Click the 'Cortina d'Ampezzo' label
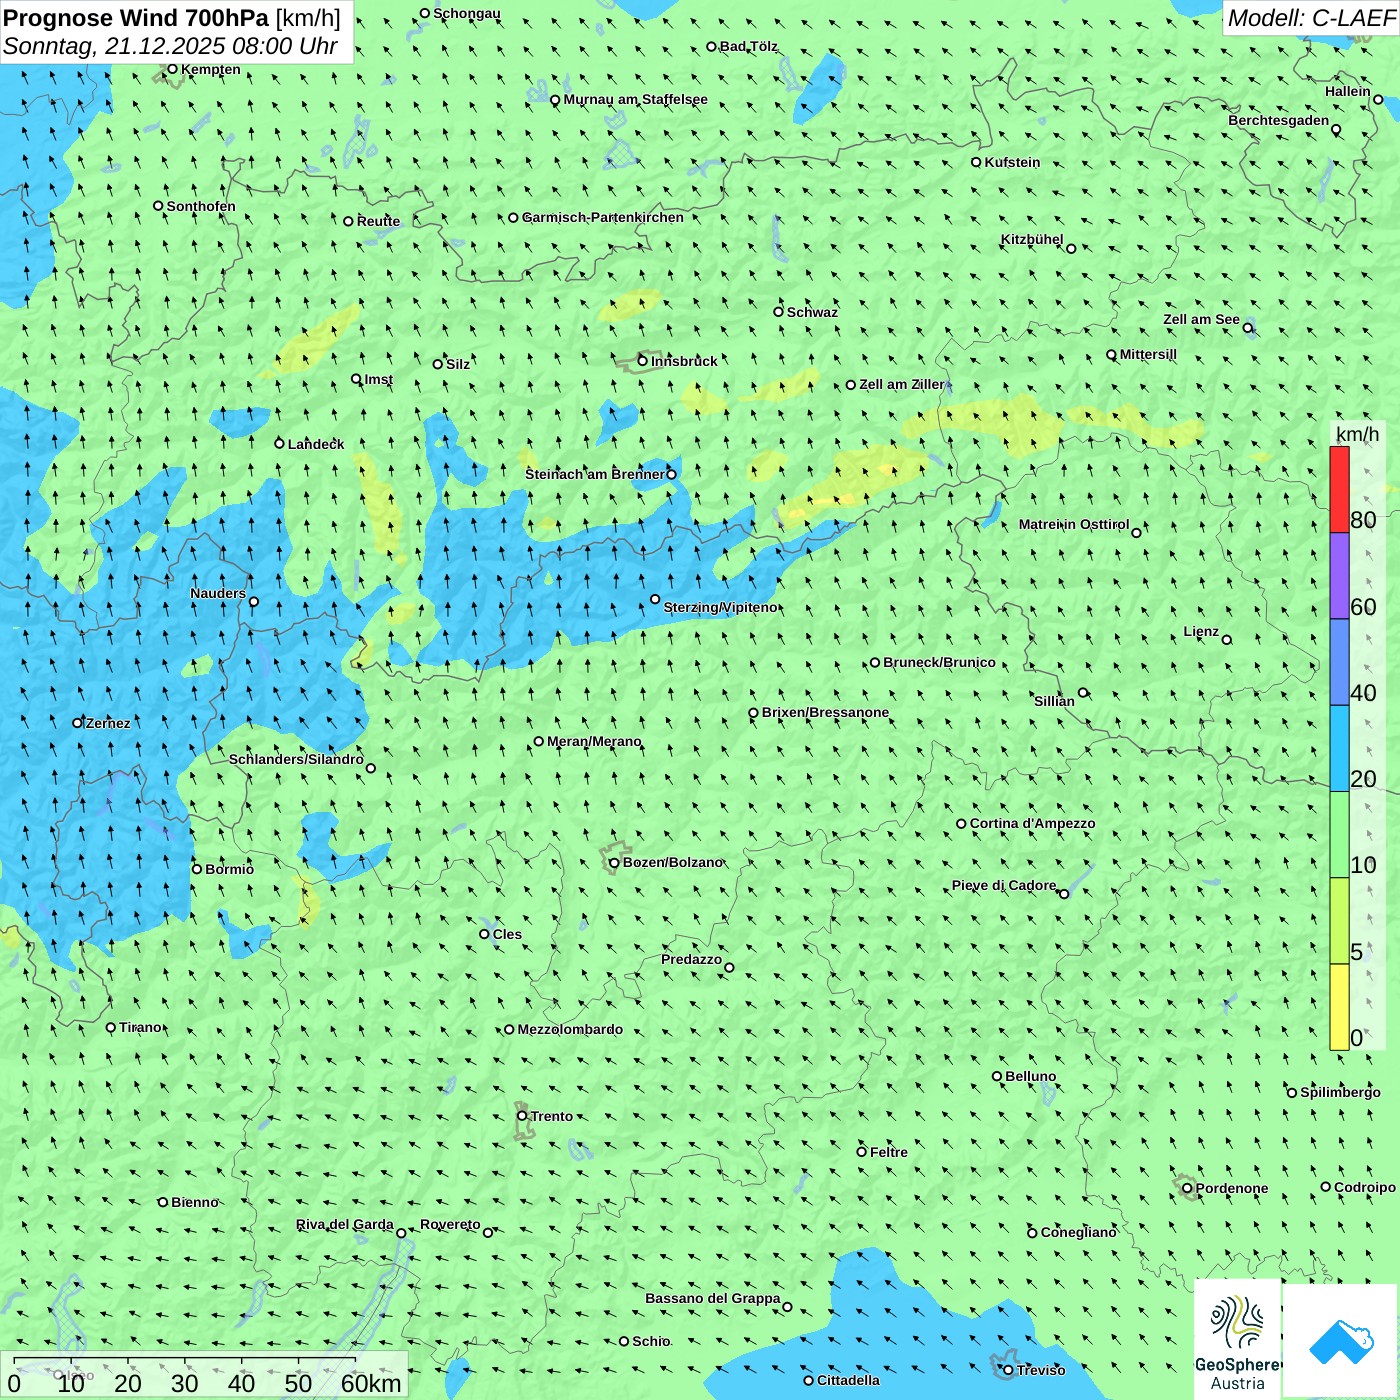This screenshot has width=1400, height=1400. [x=1032, y=823]
